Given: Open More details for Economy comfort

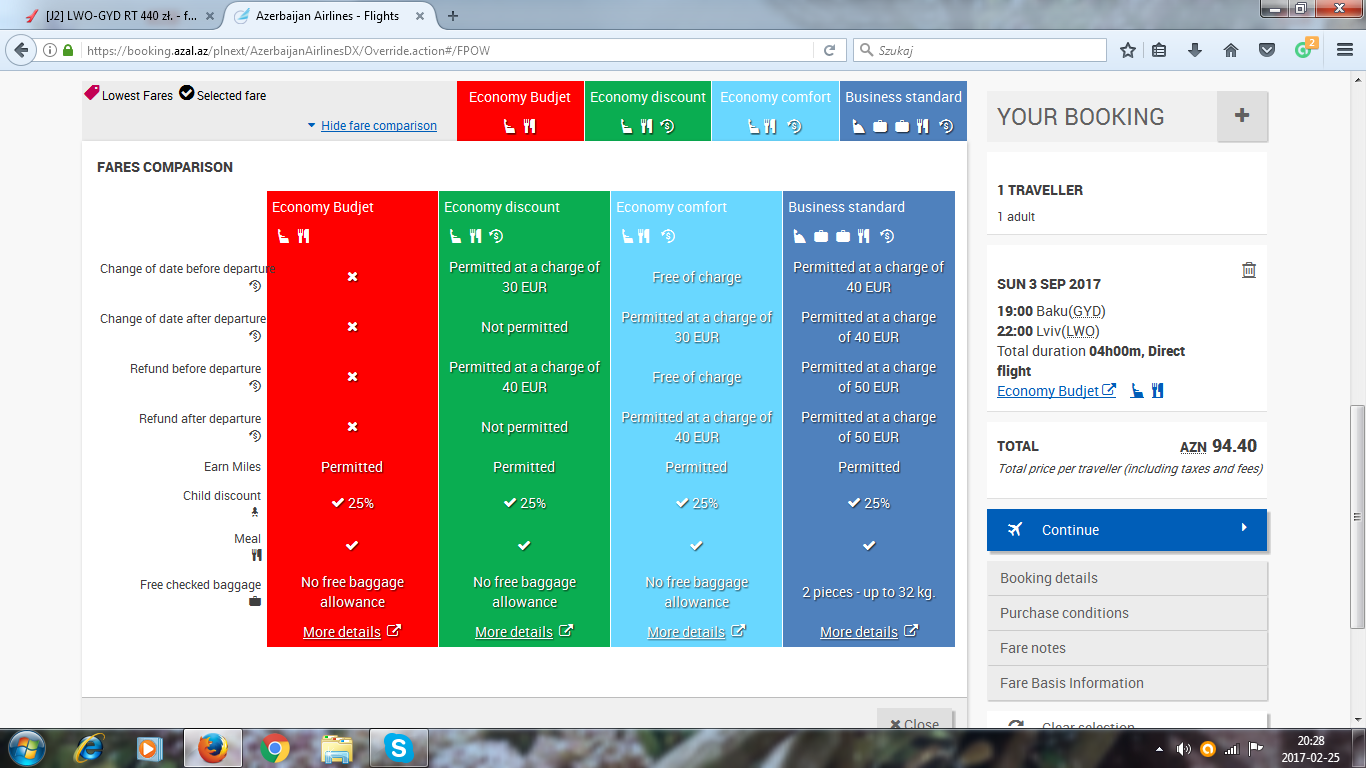Looking at the screenshot, I should 696,632.
